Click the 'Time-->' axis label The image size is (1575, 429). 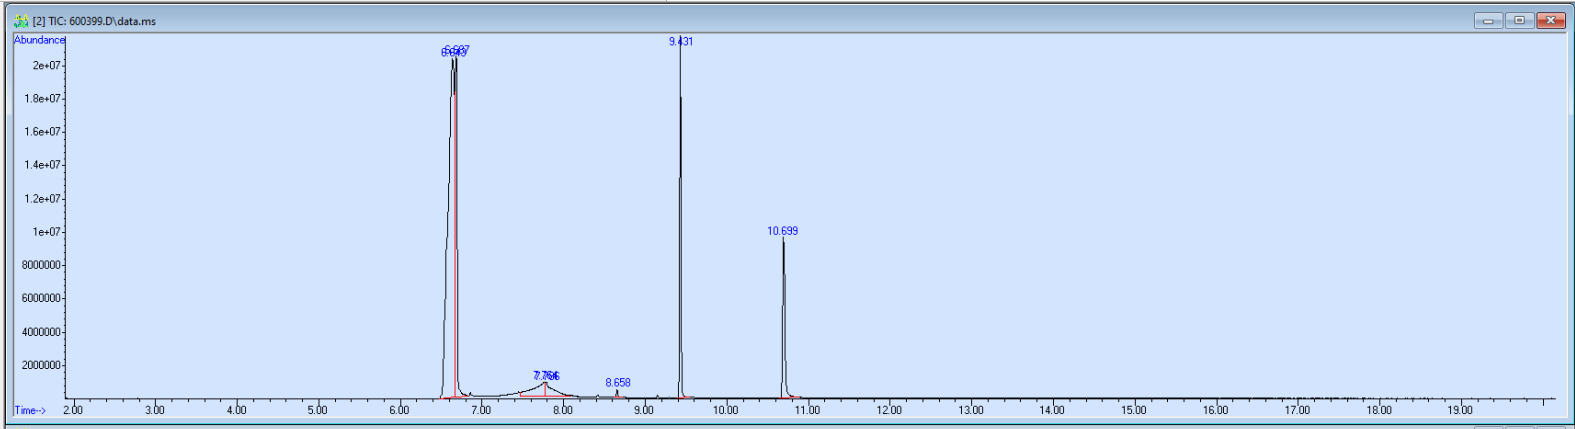point(30,410)
